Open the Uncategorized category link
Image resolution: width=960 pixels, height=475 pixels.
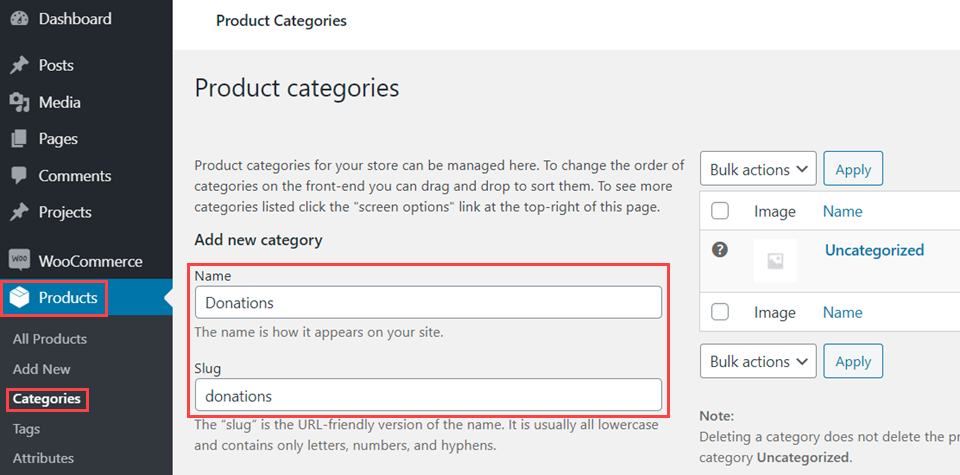click(874, 250)
